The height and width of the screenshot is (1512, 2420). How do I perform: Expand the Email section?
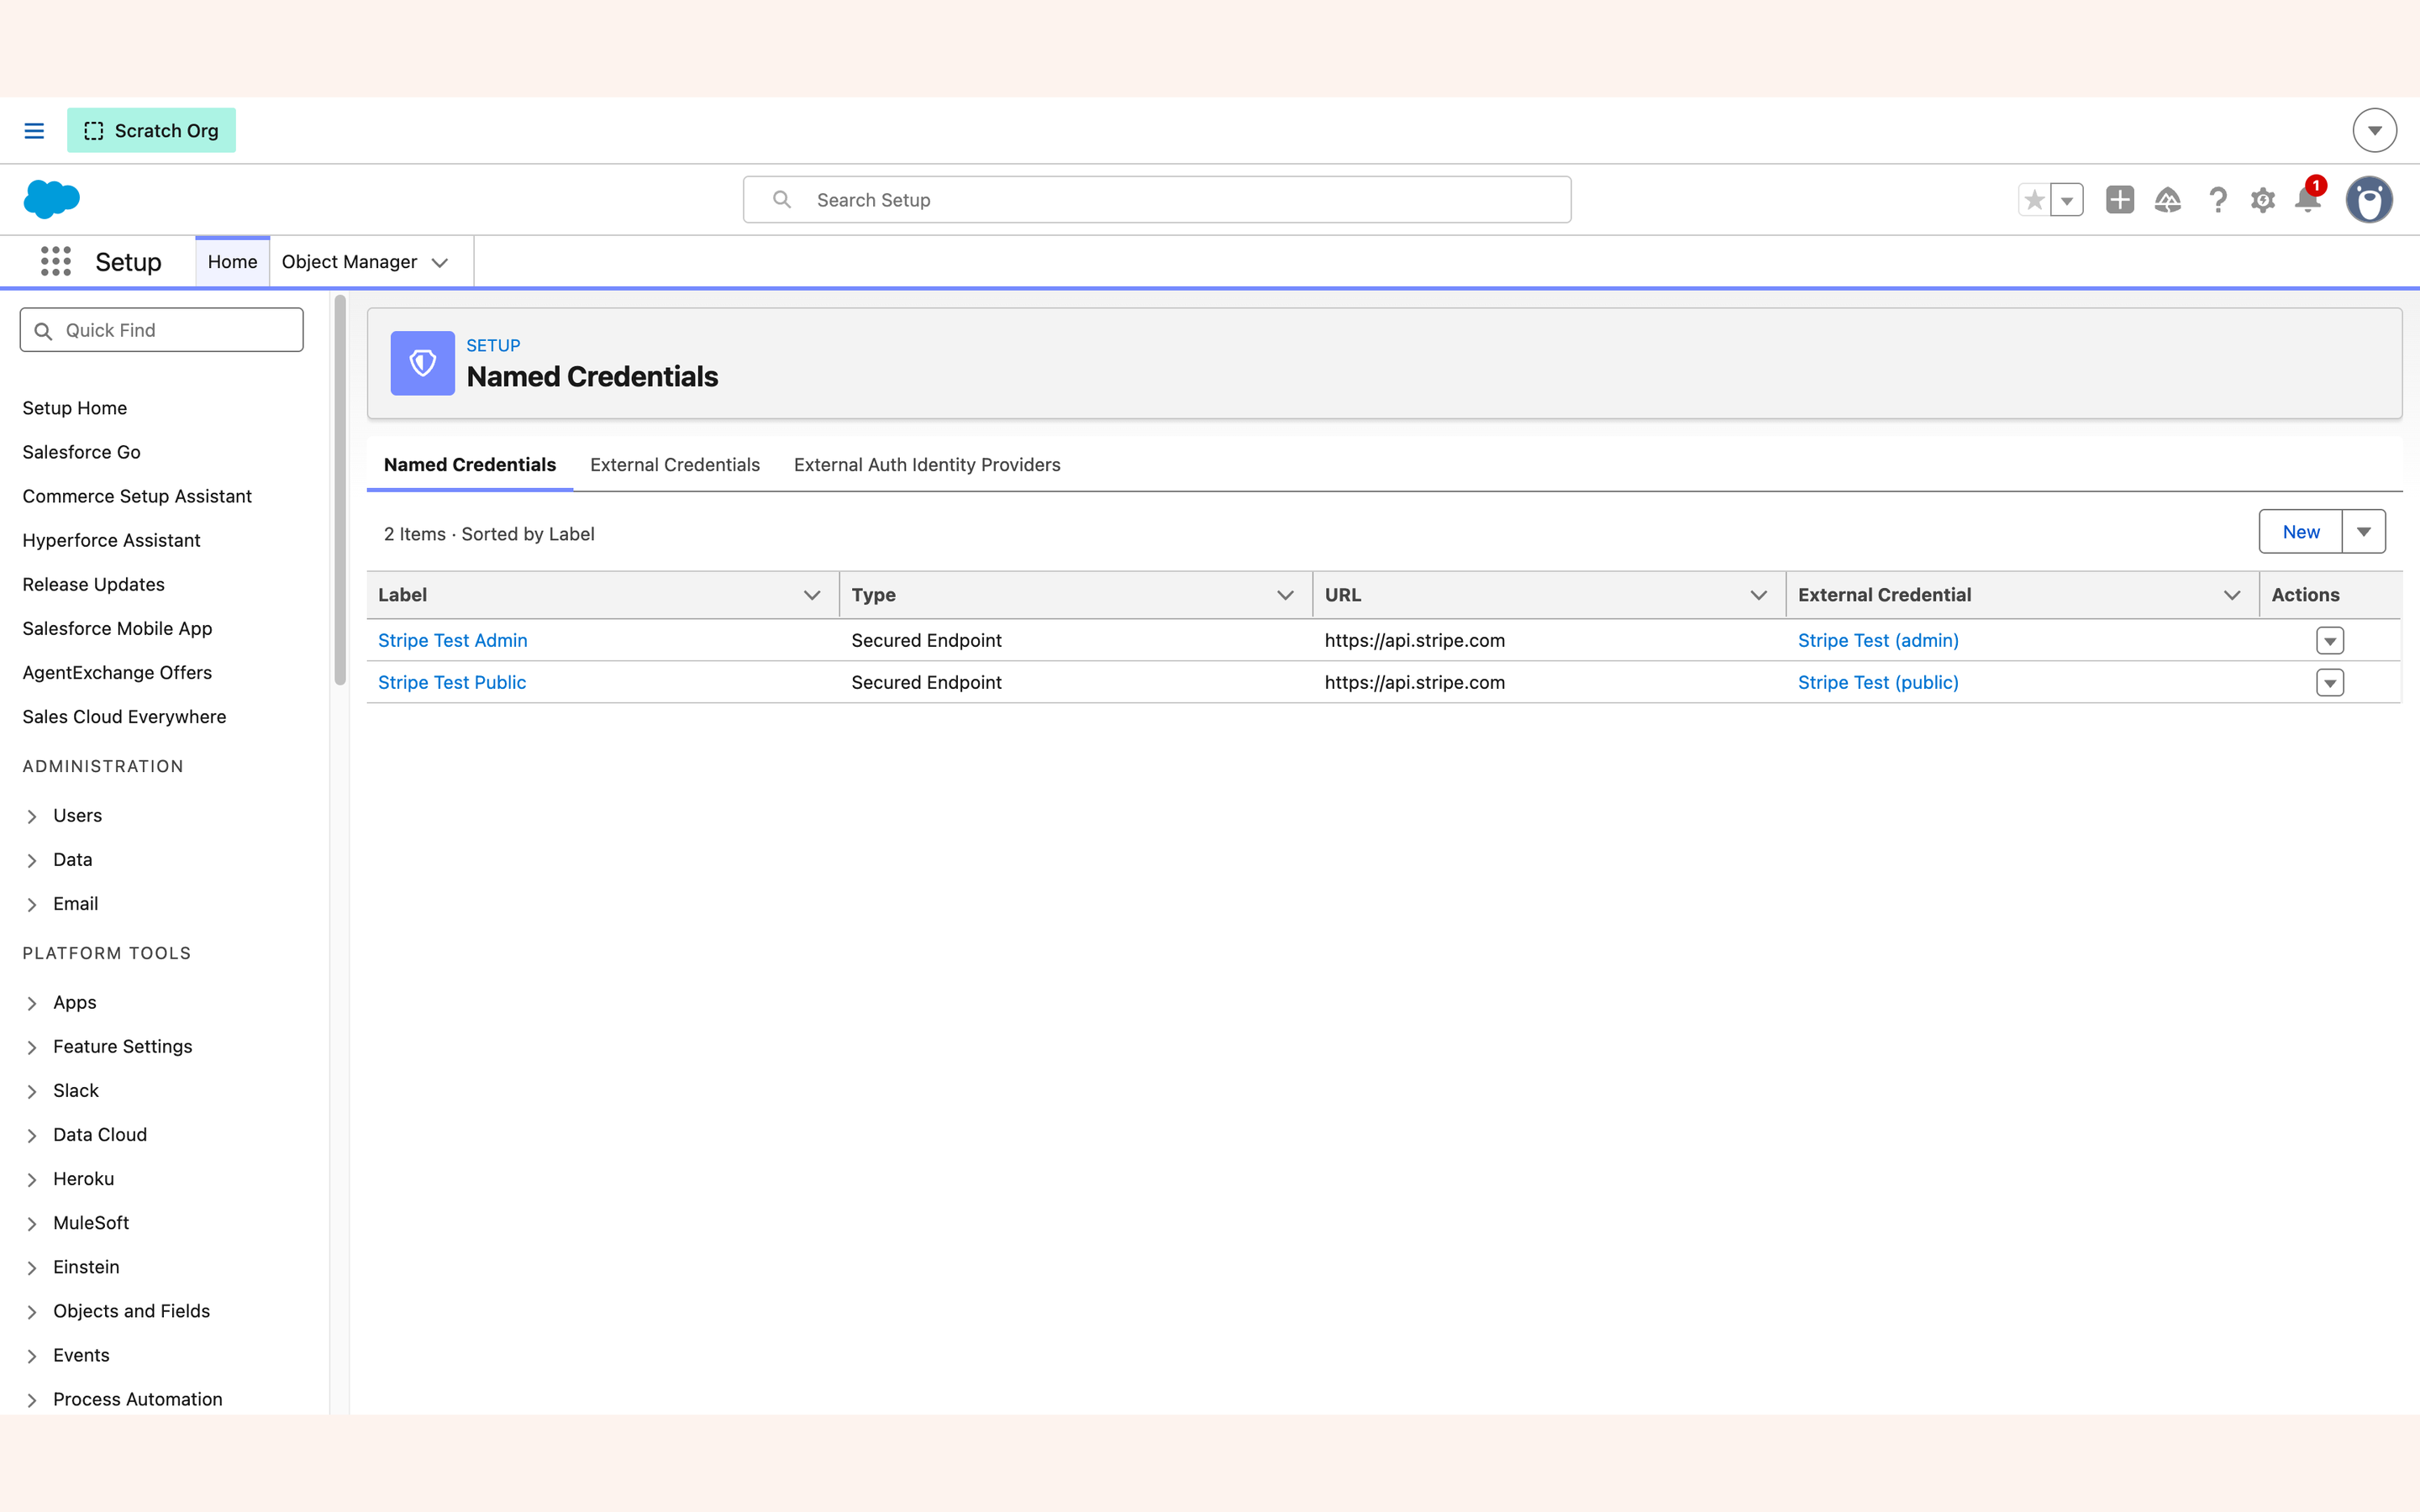point(32,904)
